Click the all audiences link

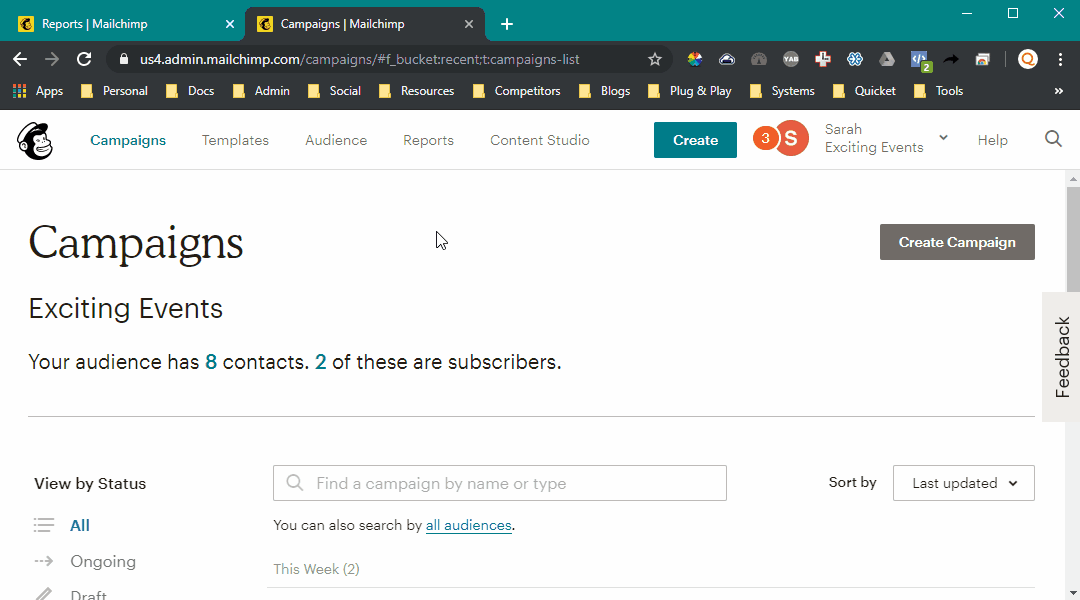[468, 525]
